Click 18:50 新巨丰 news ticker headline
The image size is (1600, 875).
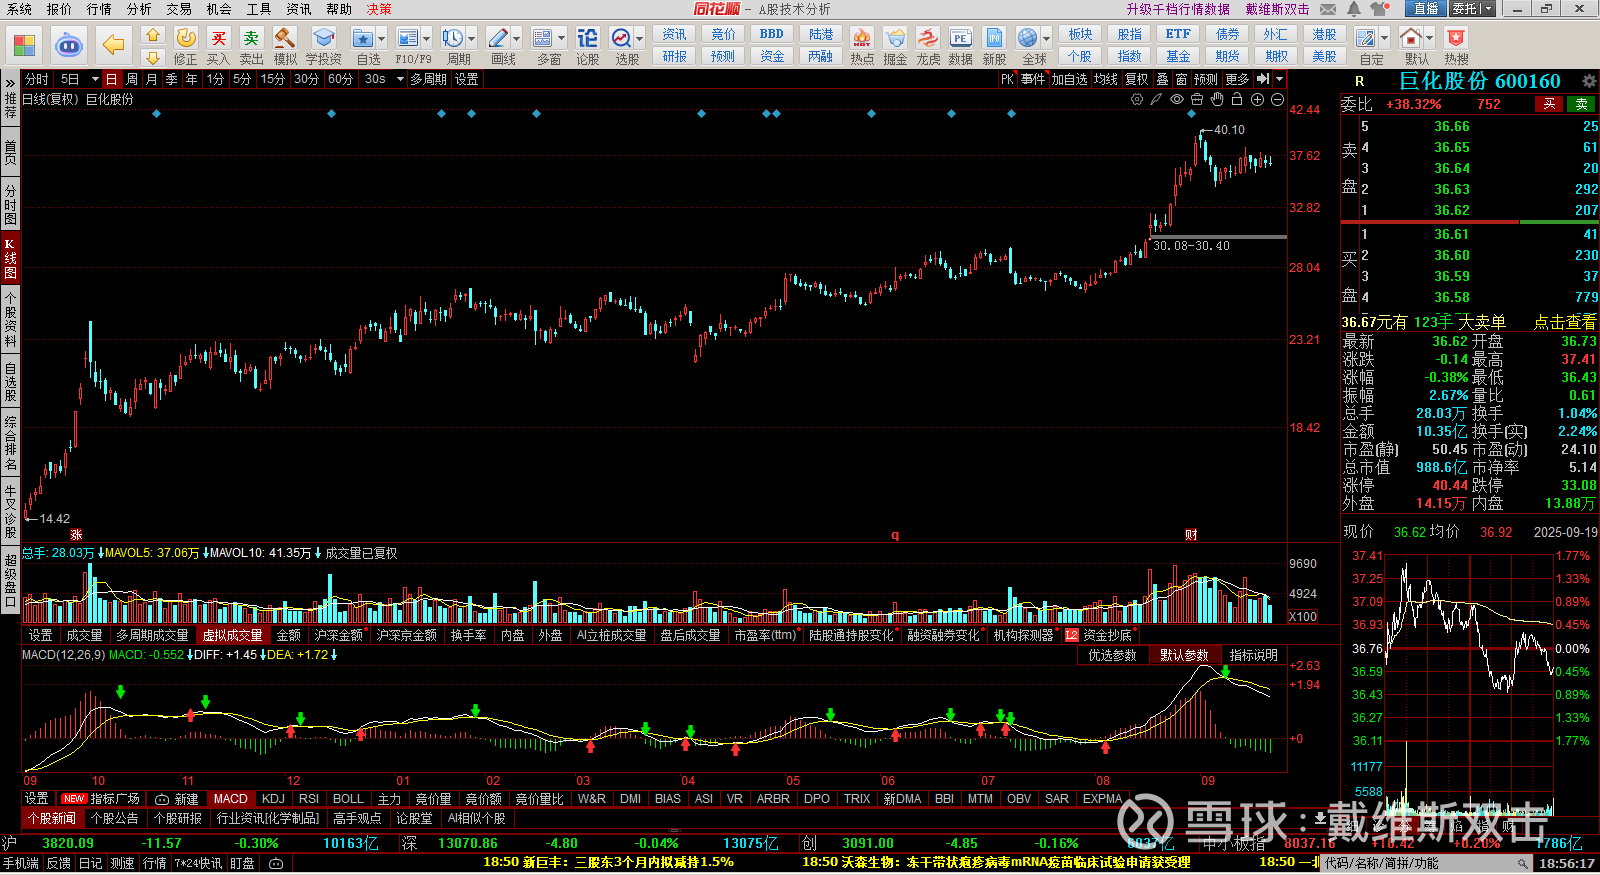(x=608, y=862)
